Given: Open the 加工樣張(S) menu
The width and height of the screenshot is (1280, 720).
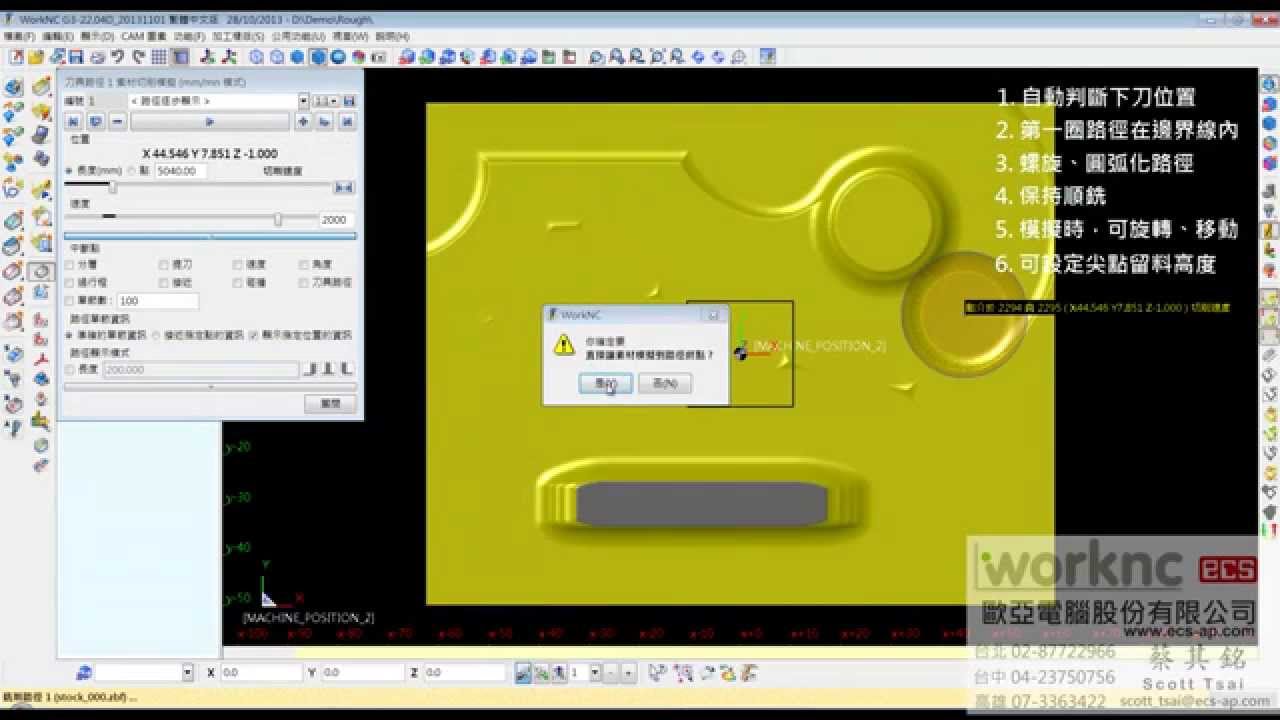Looking at the screenshot, I should click(238, 37).
